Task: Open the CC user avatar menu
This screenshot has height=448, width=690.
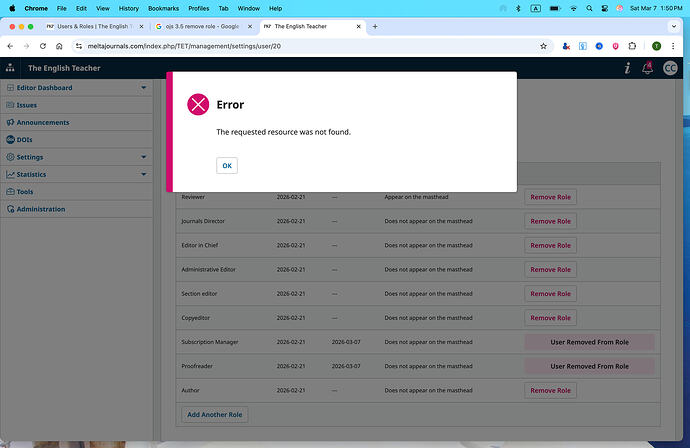Action: tap(671, 68)
